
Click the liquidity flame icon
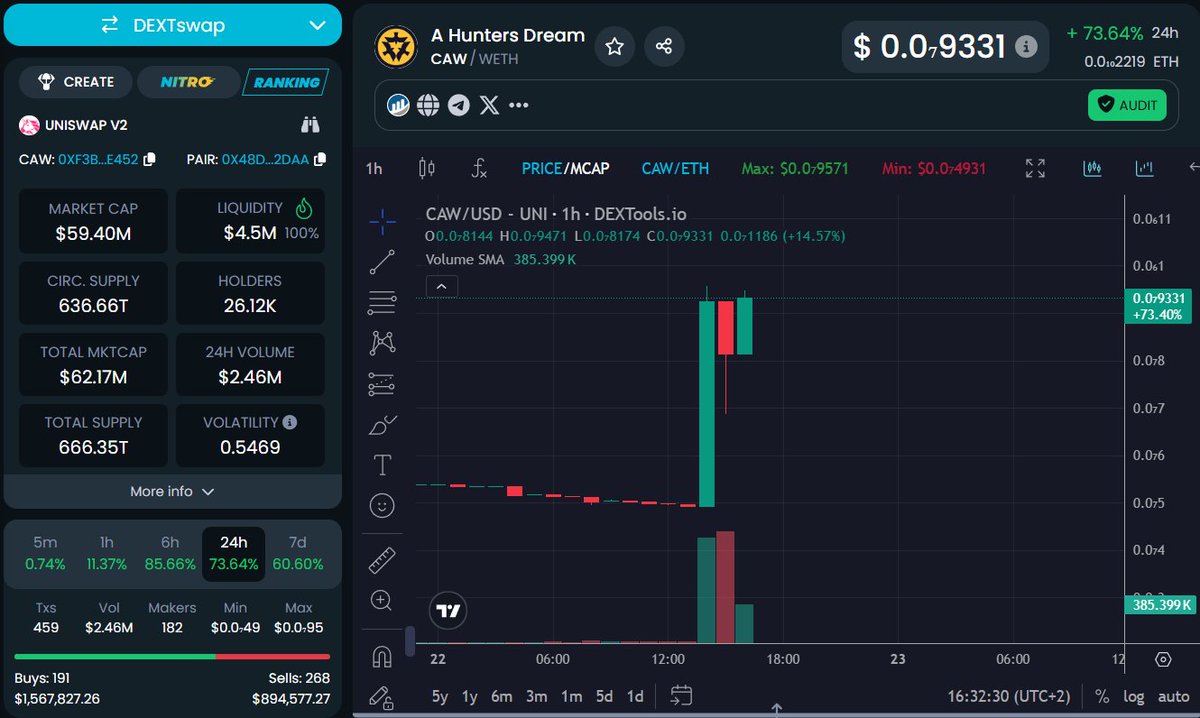[x=304, y=208]
